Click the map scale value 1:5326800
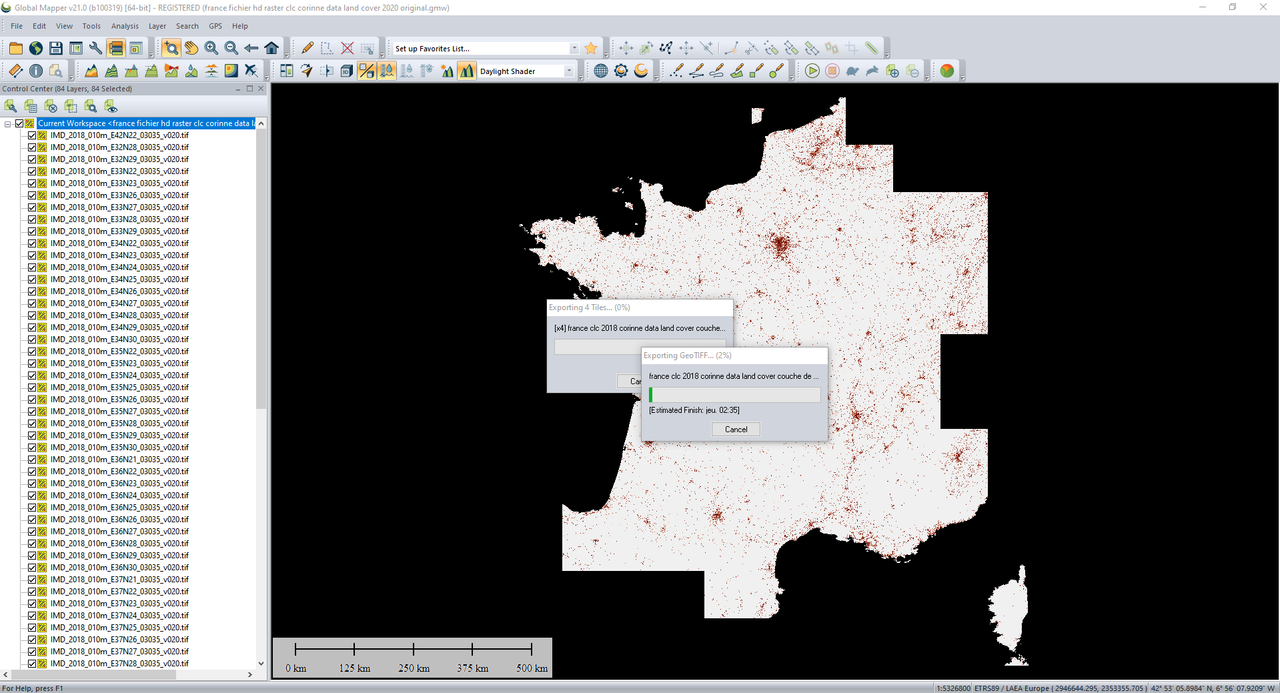The height and width of the screenshot is (693, 1280). 954,688
